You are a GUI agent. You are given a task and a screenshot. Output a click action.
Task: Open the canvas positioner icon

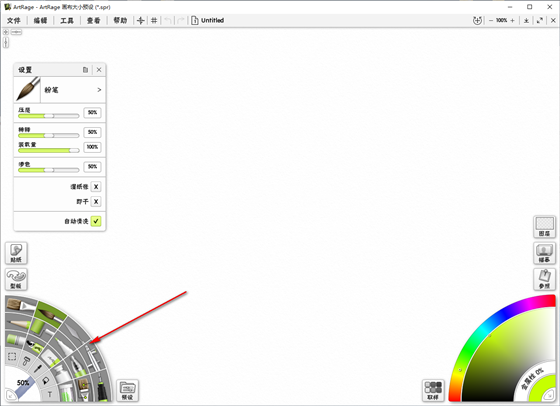(x=477, y=20)
